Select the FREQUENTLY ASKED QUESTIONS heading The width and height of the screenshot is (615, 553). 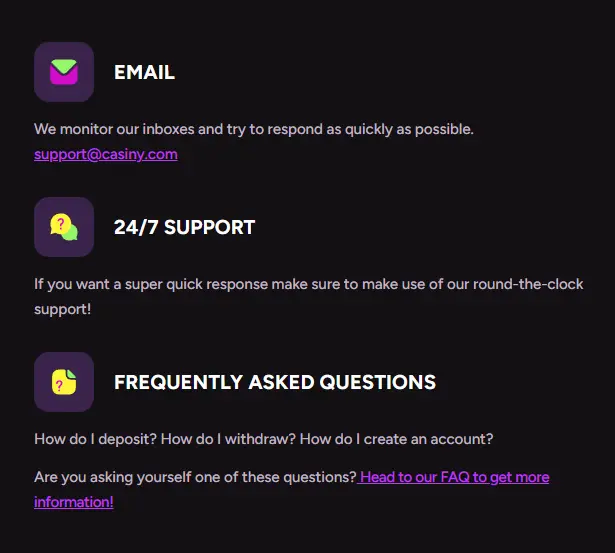[275, 382]
